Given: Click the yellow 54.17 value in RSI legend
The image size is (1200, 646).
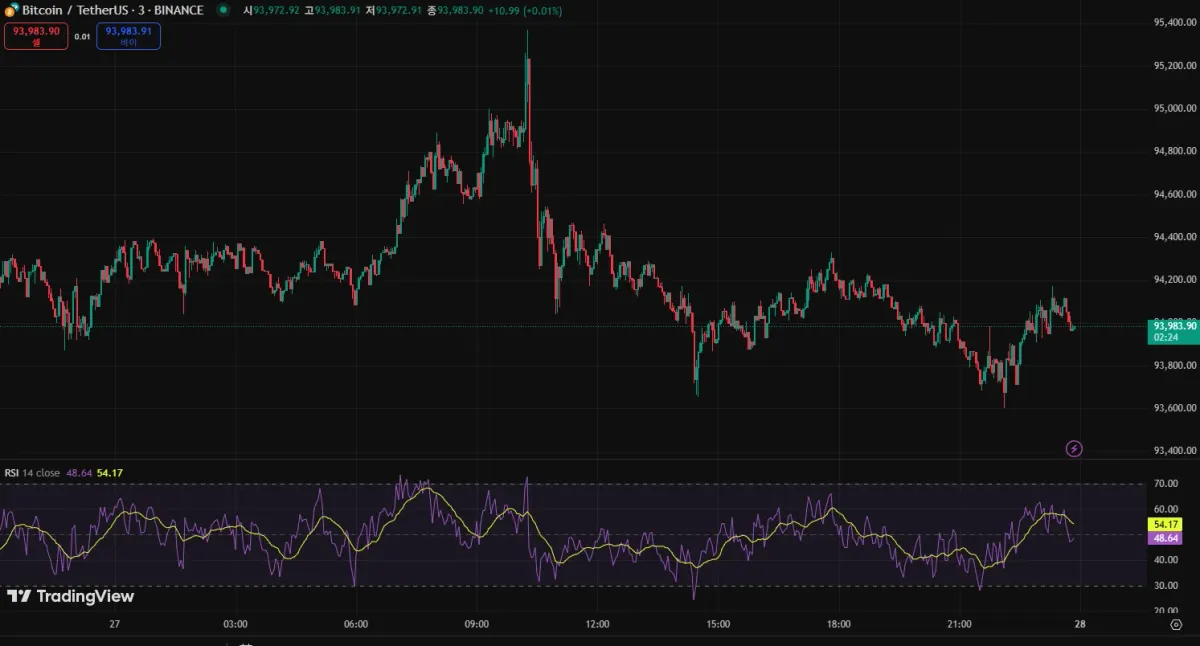Looking at the screenshot, I should [x=110, y=472].
